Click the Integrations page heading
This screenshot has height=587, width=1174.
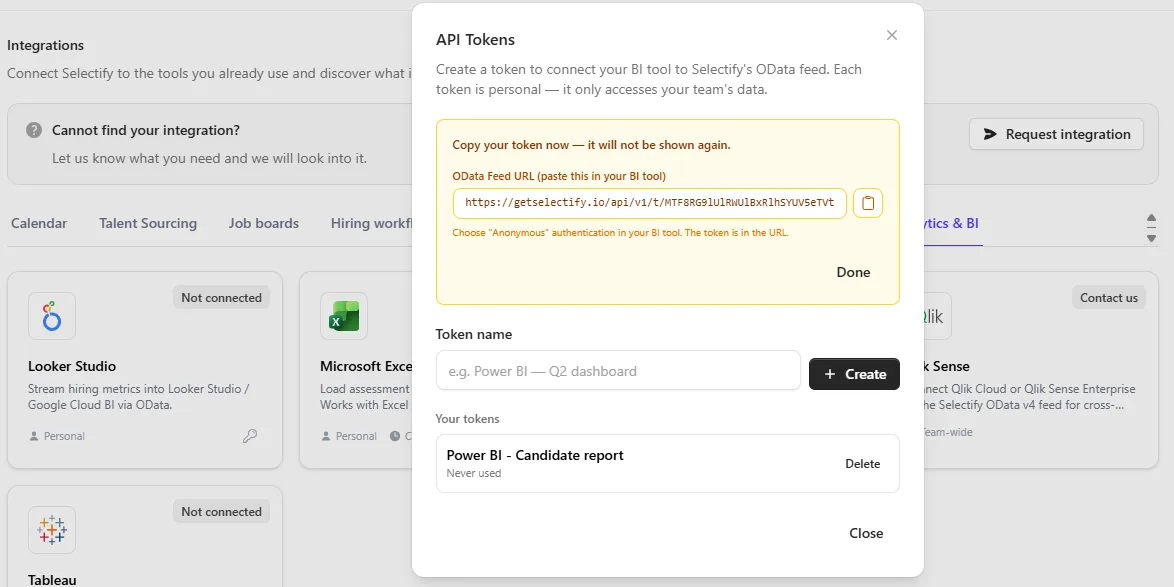click(46, 45)
